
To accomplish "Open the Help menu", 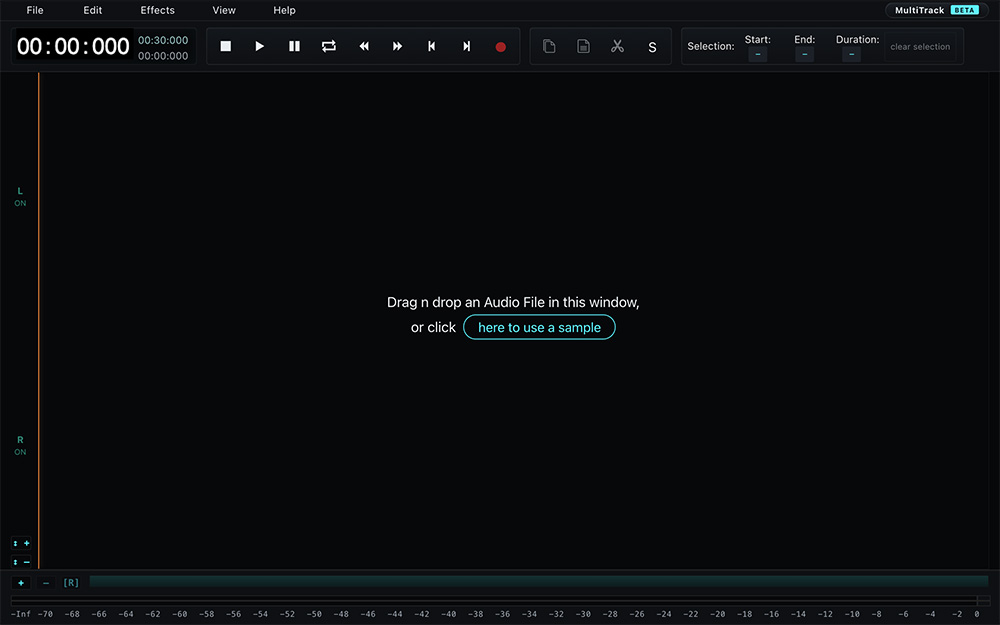I will (284, 10).
